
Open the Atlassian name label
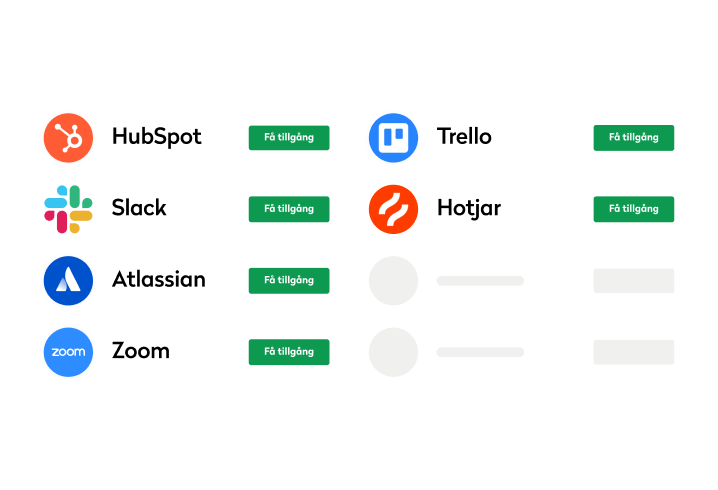pyautogui.click(x=158, y=279)
